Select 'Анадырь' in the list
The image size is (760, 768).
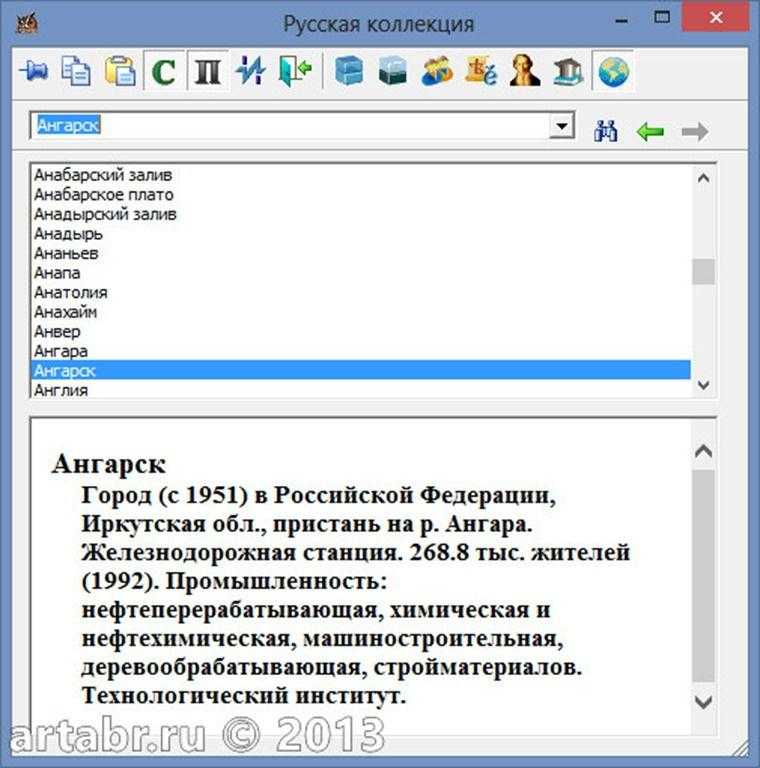[361, 234]
